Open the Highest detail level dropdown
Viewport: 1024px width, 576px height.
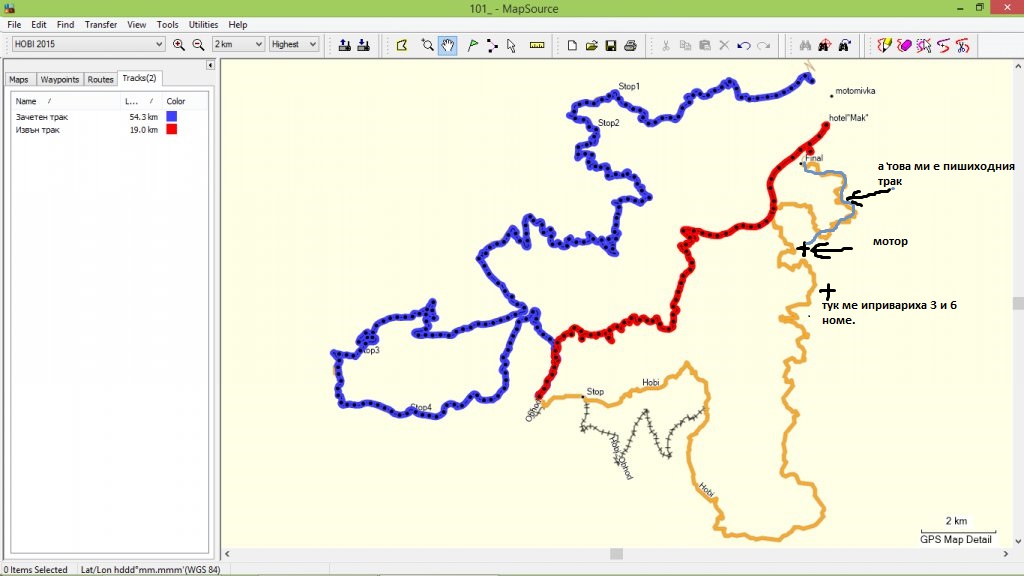pos(293,44)
